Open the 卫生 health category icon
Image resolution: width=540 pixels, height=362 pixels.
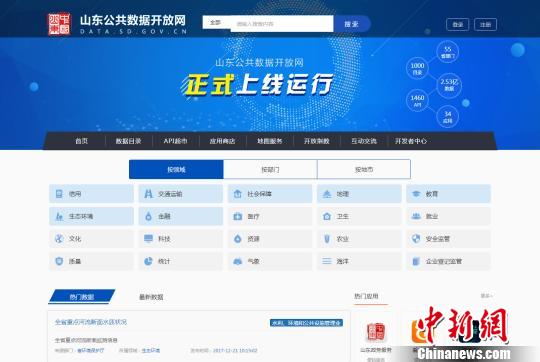click(x=327, y=216)
